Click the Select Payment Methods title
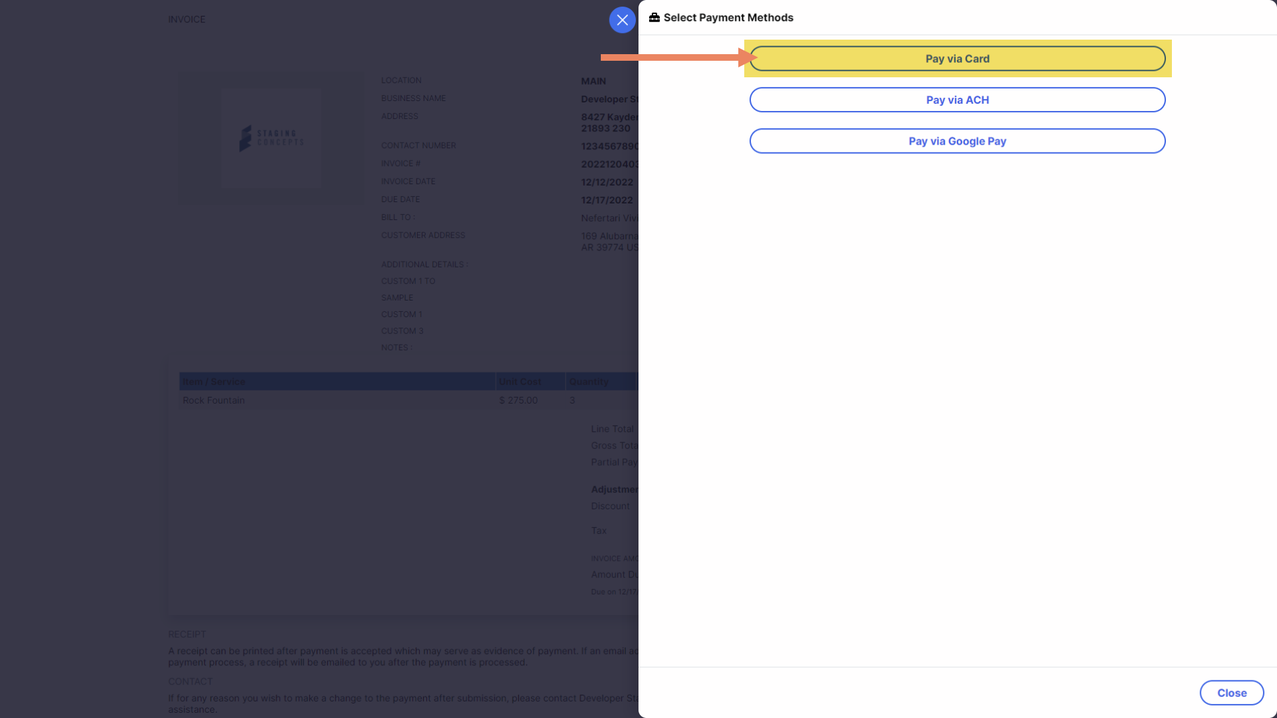The image size is (1277, 718). [x=728, y=18]
